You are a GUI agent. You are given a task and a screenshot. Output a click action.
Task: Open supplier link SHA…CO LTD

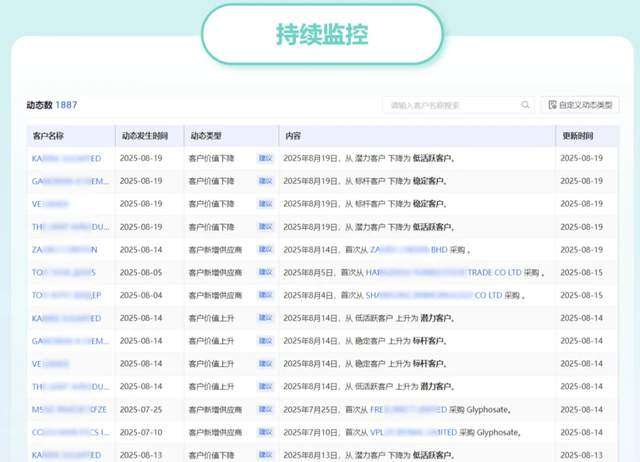point(434,295)
